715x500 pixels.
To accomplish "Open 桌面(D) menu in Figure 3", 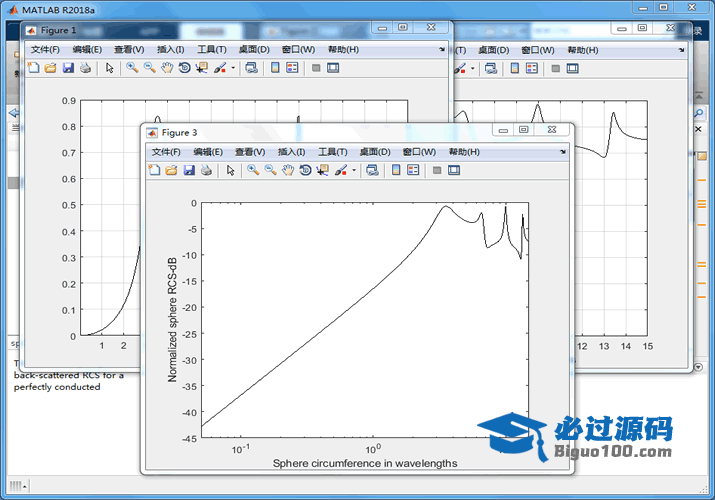I will pos(375,152).
